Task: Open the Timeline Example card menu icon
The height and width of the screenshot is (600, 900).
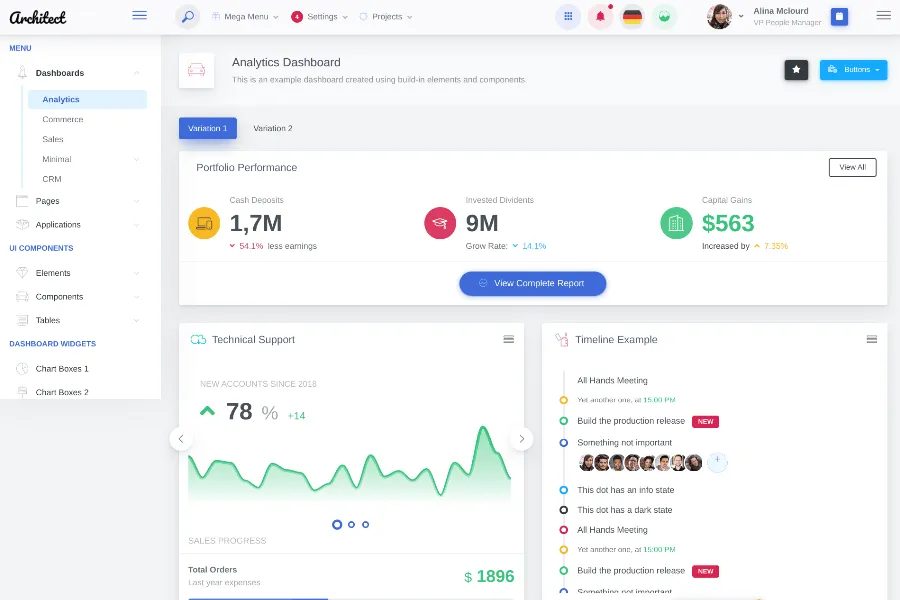Action: (x=871, y=339)
